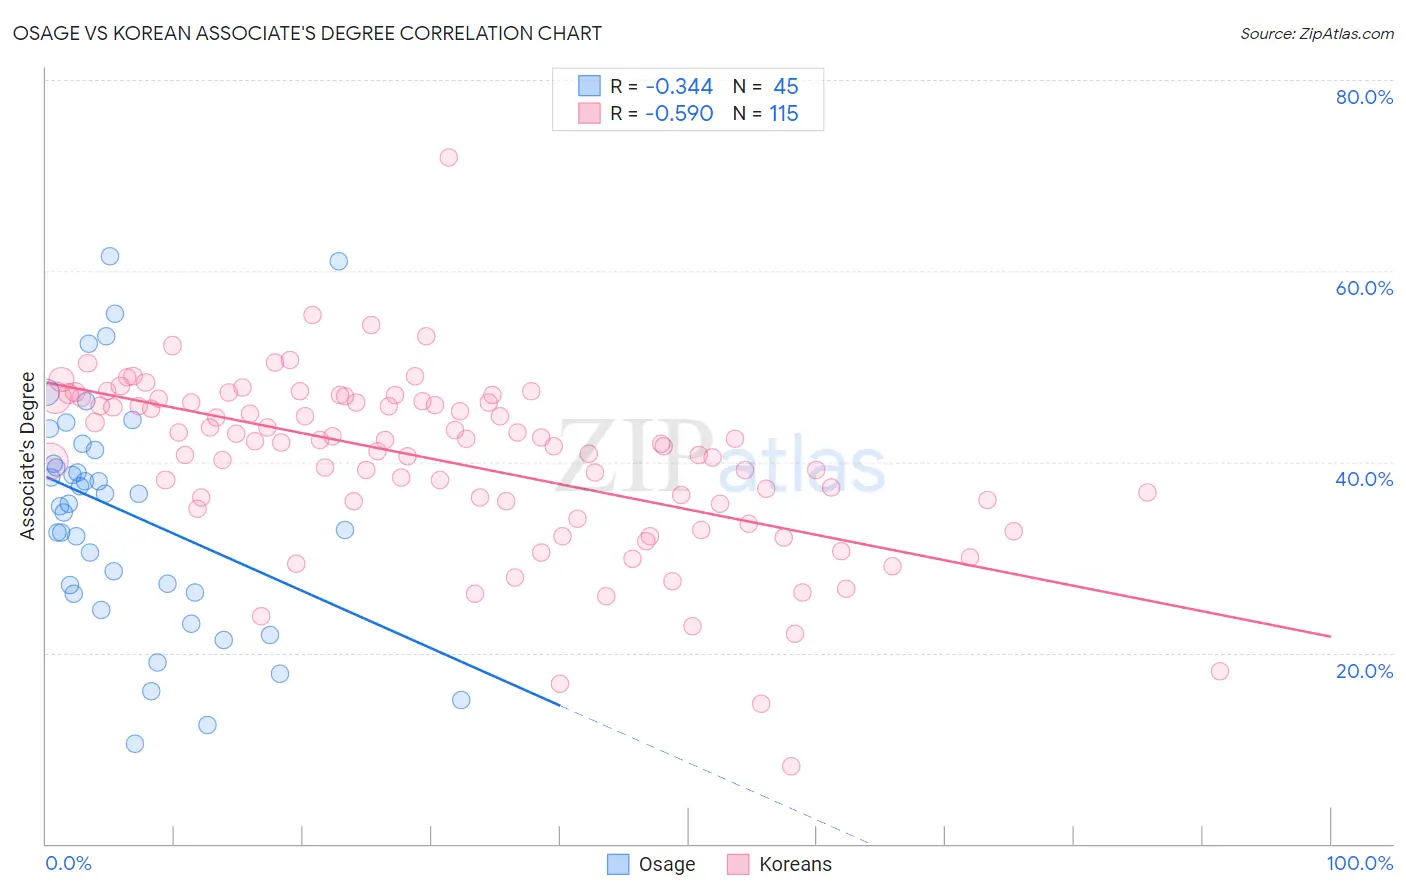Select the Koreans legend label
The image size is (1406, 892).
pos(795,864)
